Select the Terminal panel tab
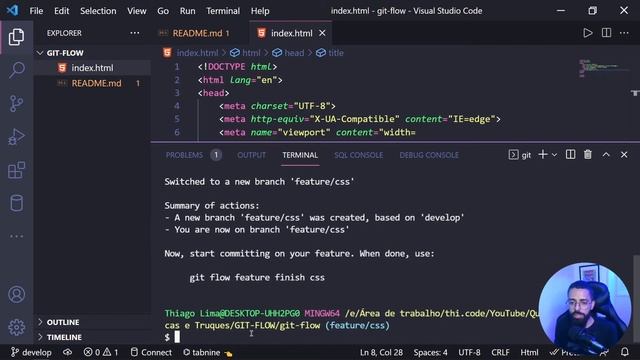The image size is (640, 360). pyautogui.click(x=300, y=155)
